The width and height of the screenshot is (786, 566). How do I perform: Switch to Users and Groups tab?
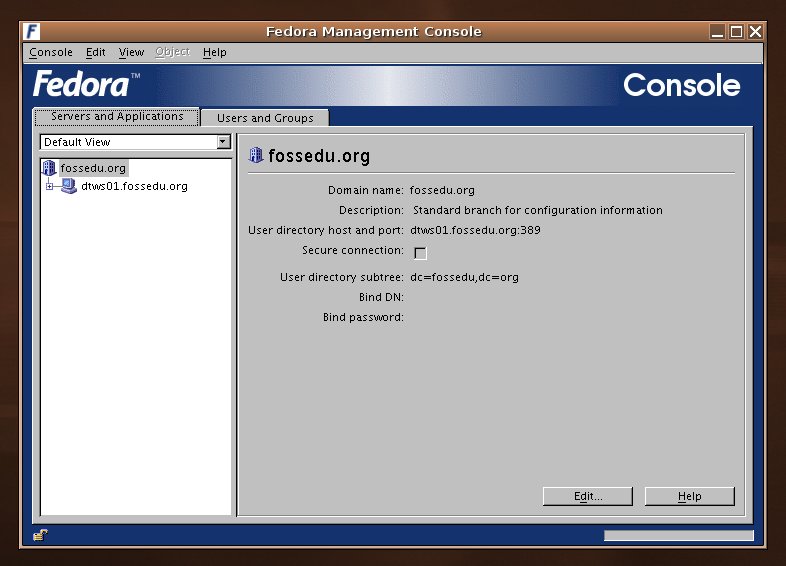(x=265, y=118)
